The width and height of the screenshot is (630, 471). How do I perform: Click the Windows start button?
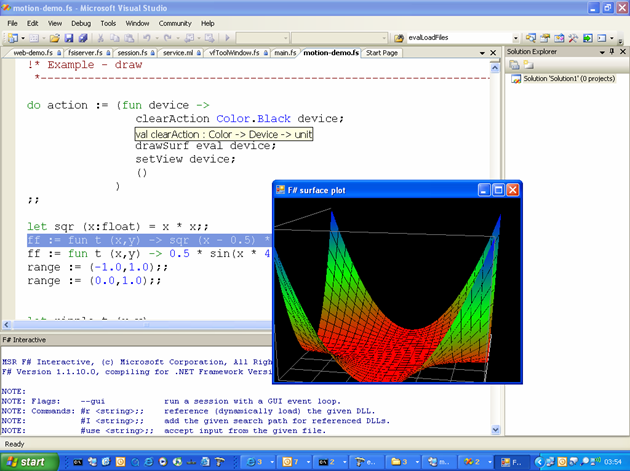(29, 462)
